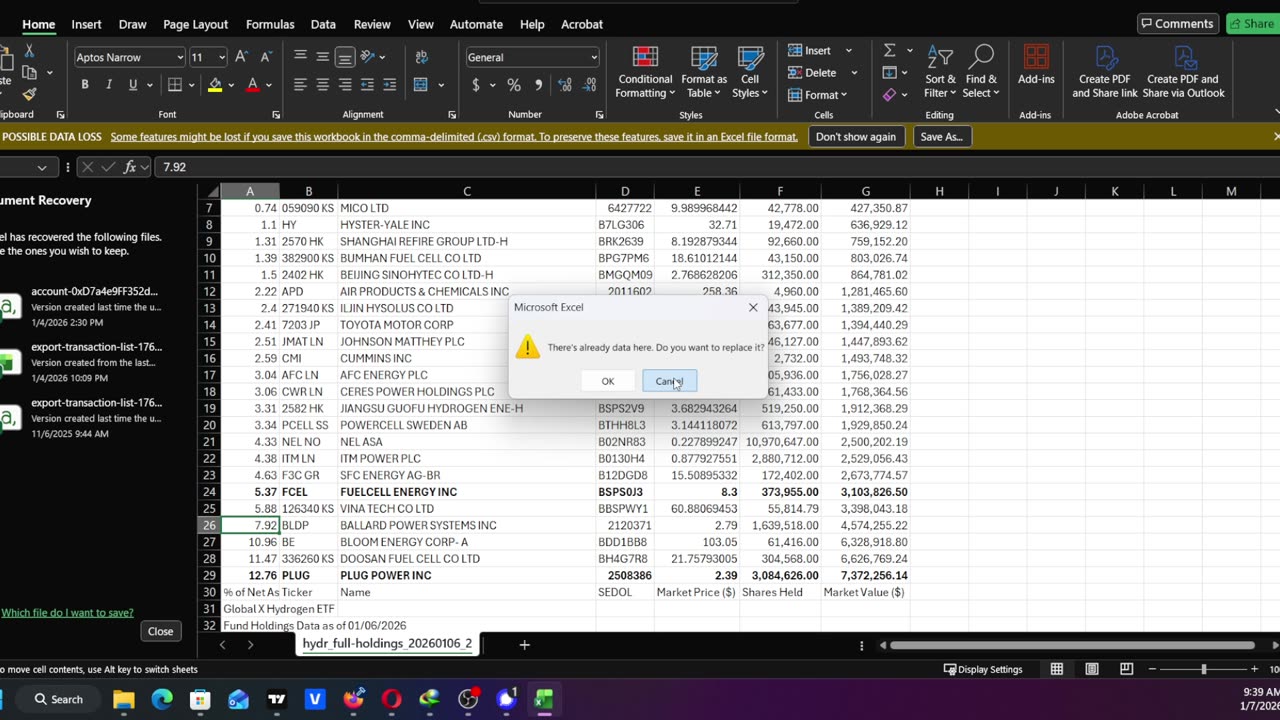
Task: Click Create PDF and Share via Outlook
Action: pos(1183,72)
